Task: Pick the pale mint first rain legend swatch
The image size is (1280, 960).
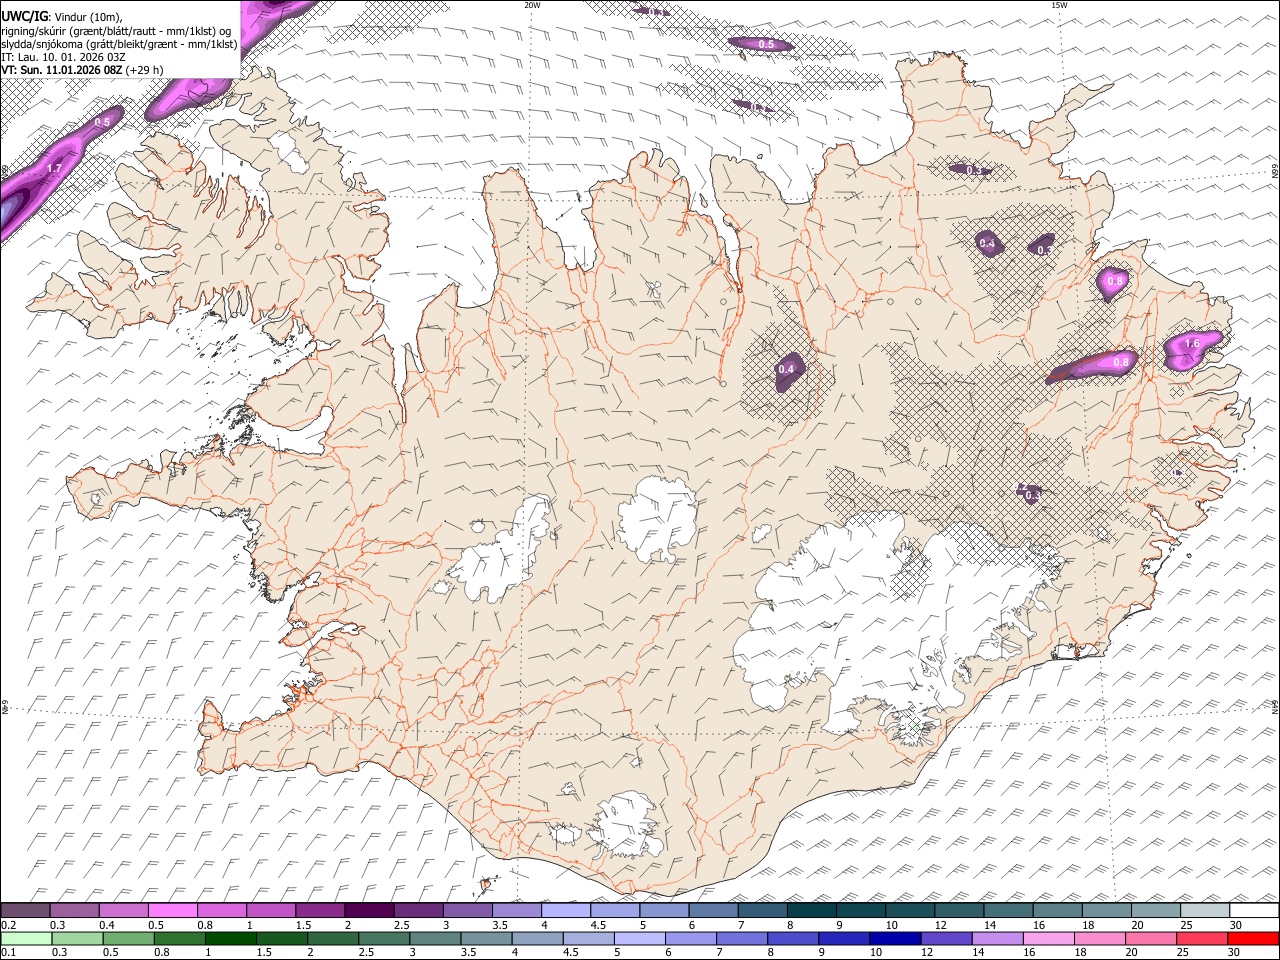Action: point(25,938)
